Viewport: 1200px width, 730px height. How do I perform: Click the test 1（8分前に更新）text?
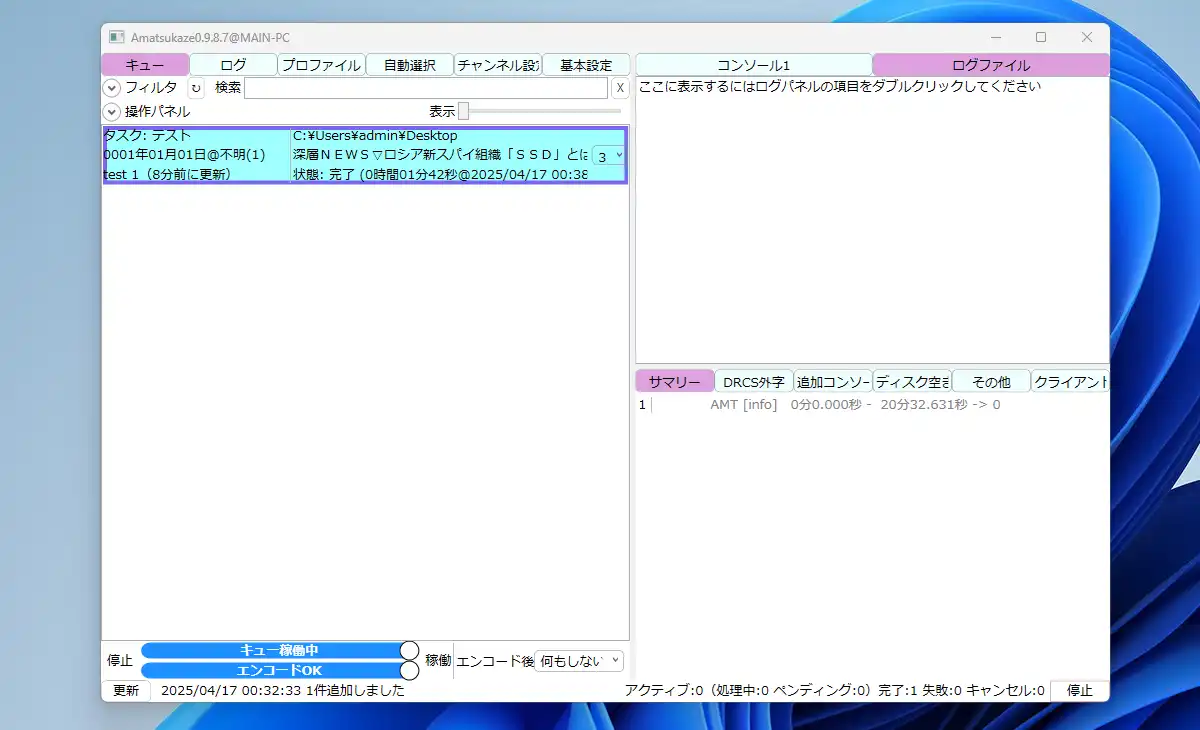(x=167, y=174)
